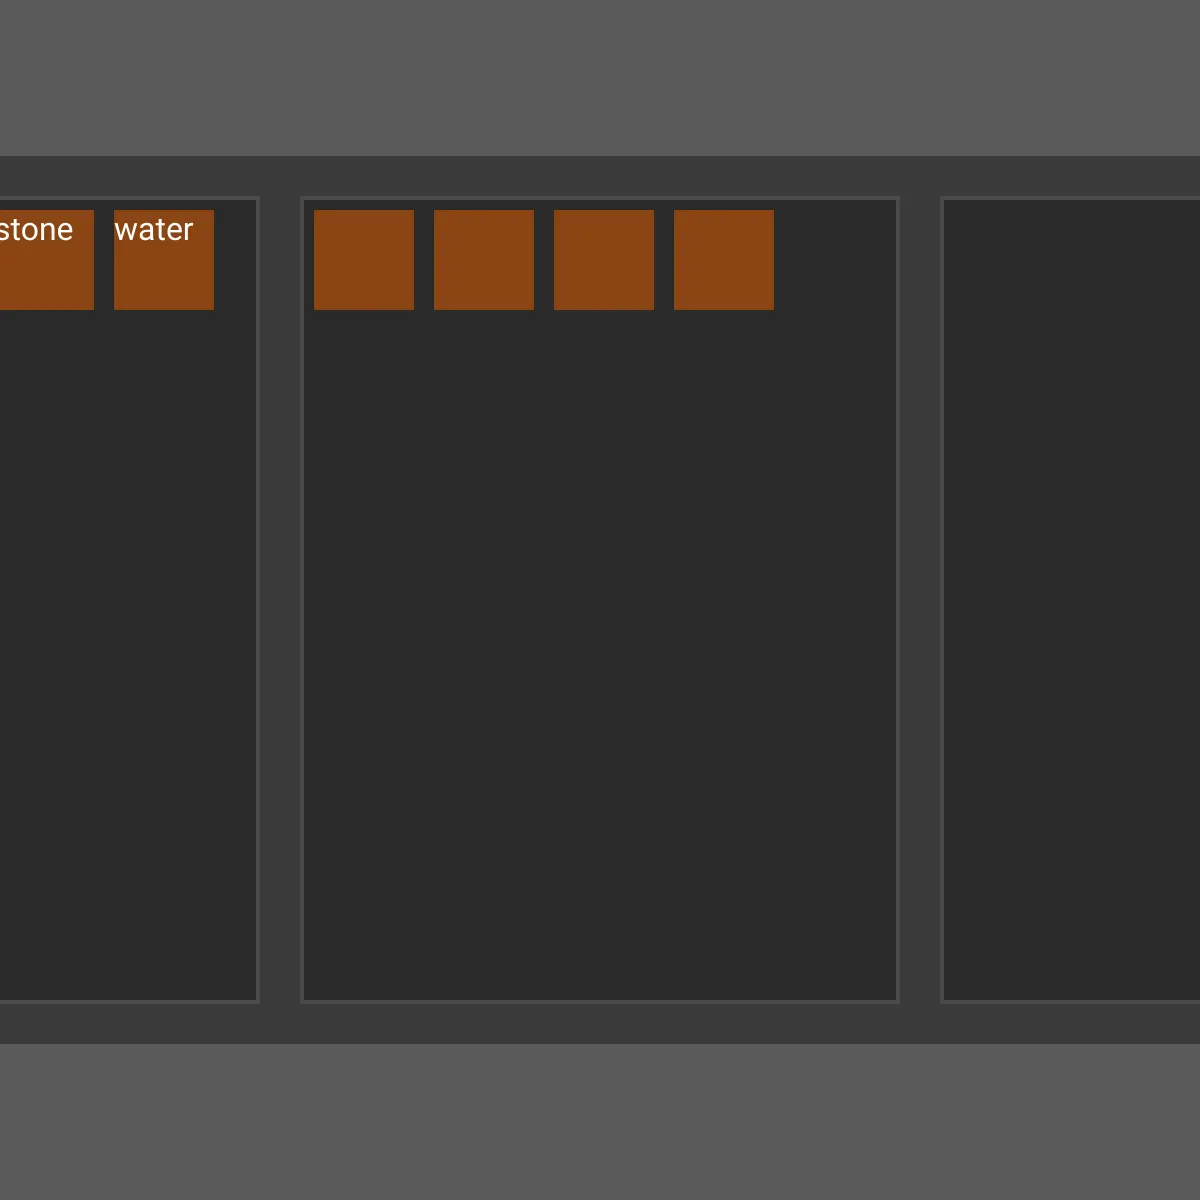Click first blank tile in middle panel
The image size is (1200, 1200).
tap(364, 260)
